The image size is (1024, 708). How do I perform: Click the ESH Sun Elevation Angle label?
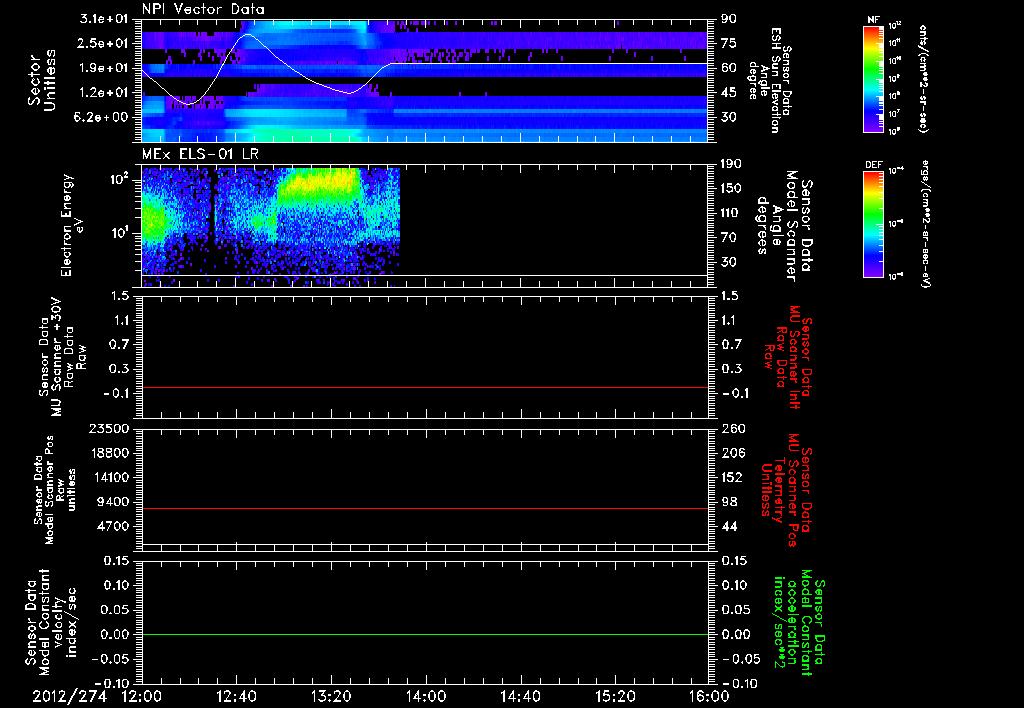[x=769, y=80]
